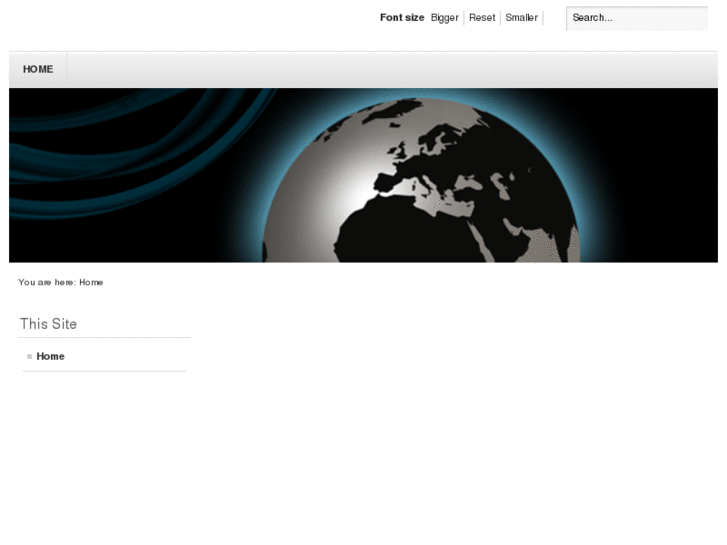
Task: Select the 'You are here: Home' breadcrumb text
Action: [x=61, y=282]
